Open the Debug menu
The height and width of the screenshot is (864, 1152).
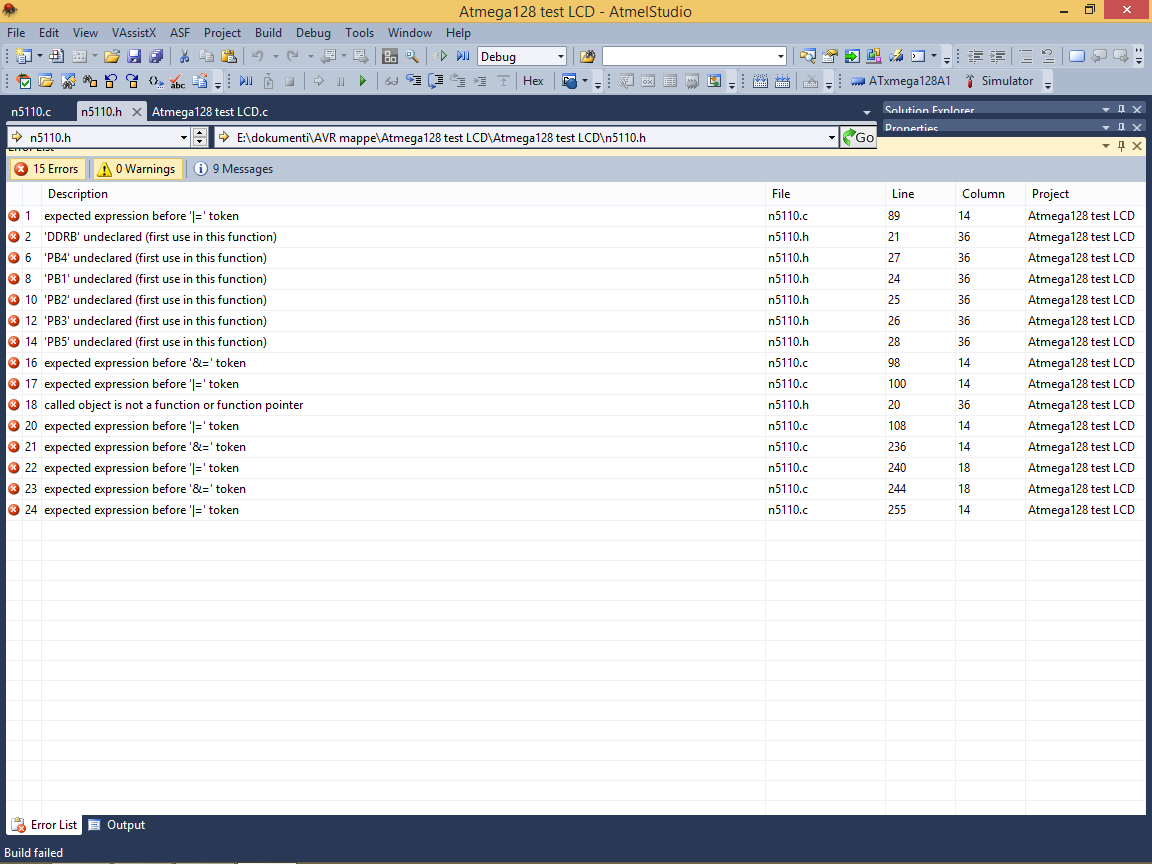[313, 33]
